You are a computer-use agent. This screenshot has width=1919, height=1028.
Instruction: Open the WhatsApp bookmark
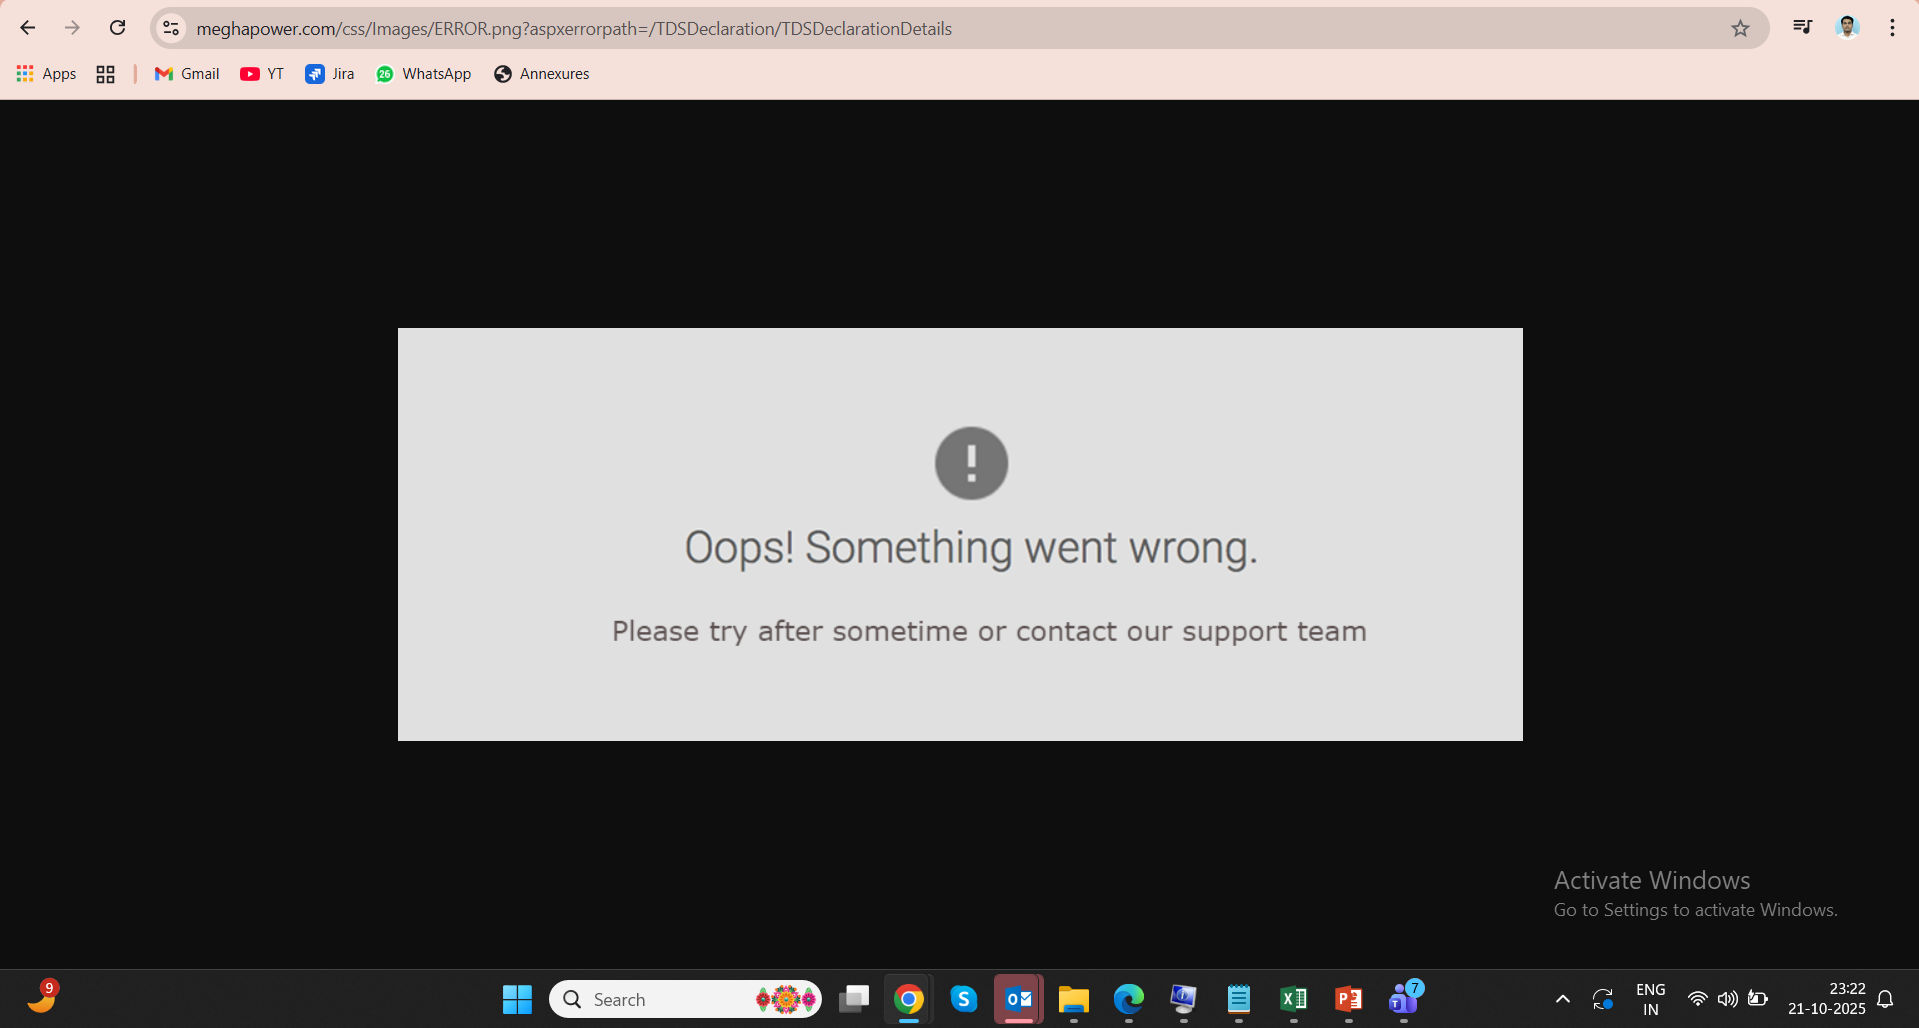pos(423,74)
